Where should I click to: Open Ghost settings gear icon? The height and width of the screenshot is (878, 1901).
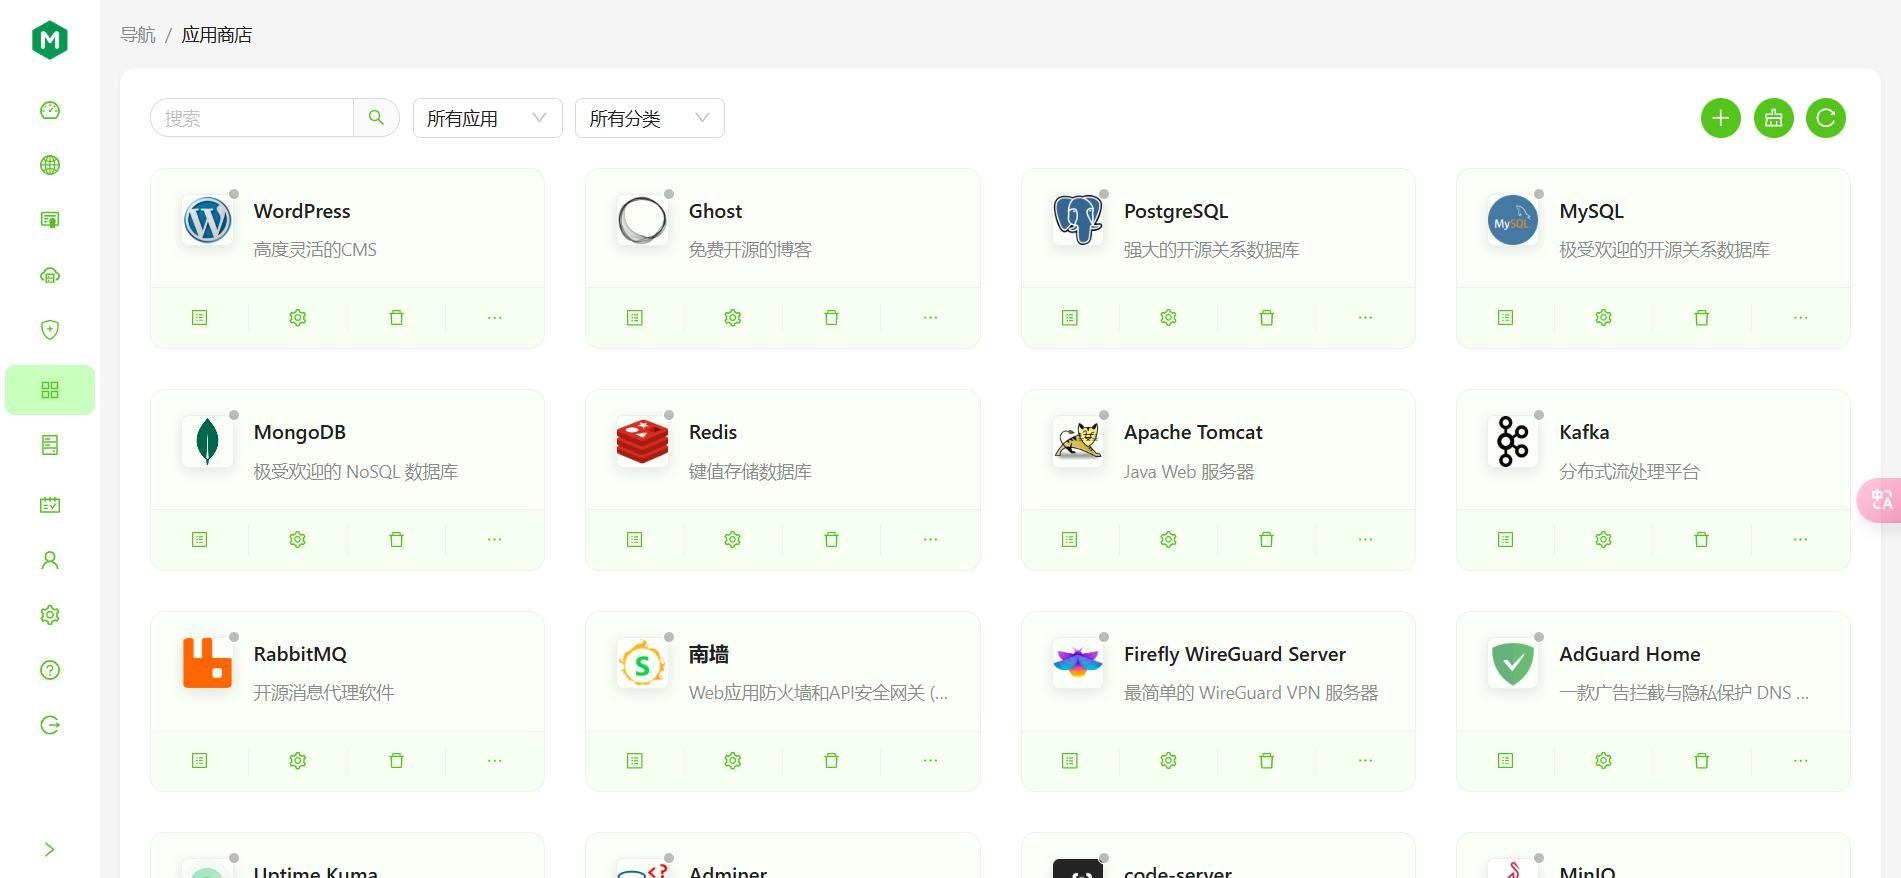tap(733, 318)
